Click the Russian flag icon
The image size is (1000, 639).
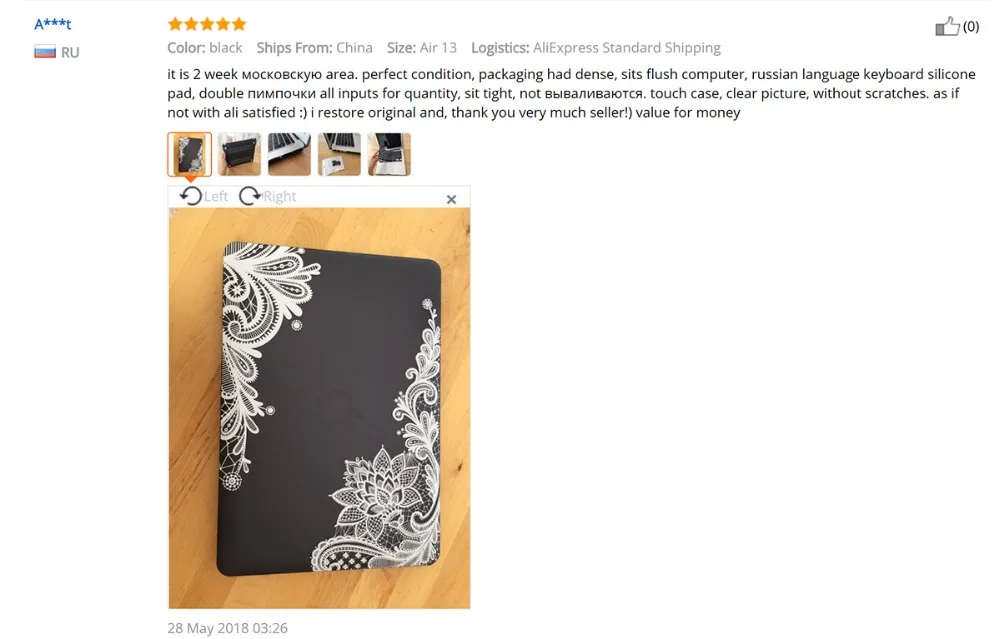tap(45, 52)
